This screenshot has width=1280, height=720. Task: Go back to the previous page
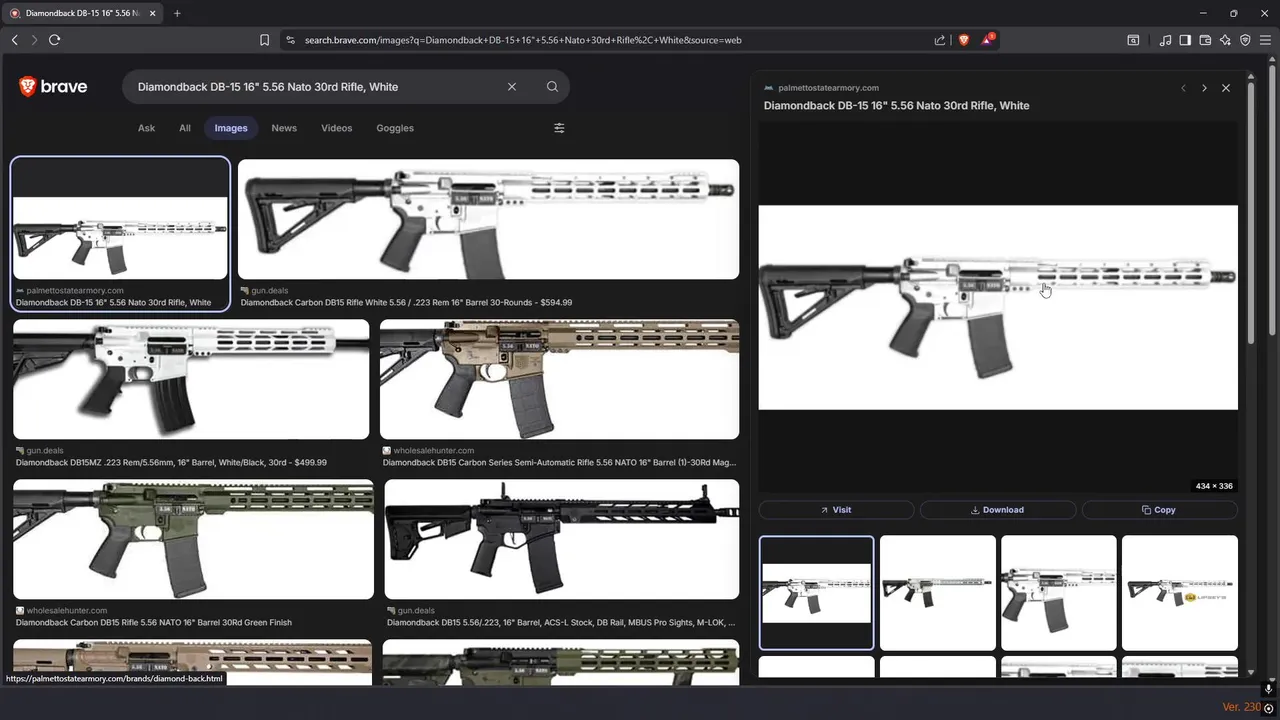(14, 40)
